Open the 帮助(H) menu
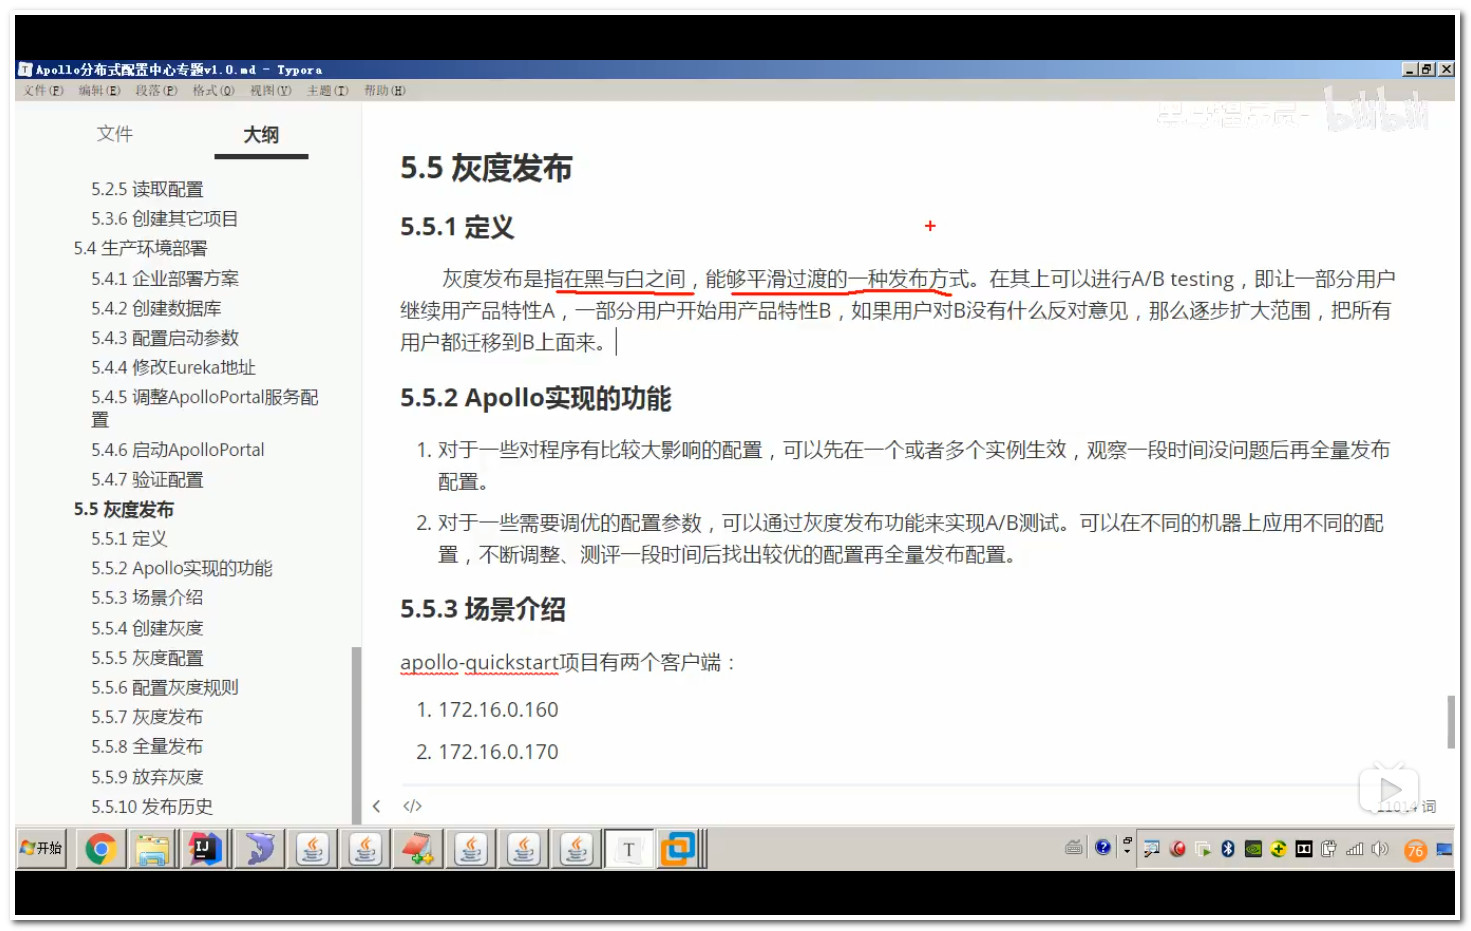Screen dimensions: 1471x931 (x=384, y=90)
